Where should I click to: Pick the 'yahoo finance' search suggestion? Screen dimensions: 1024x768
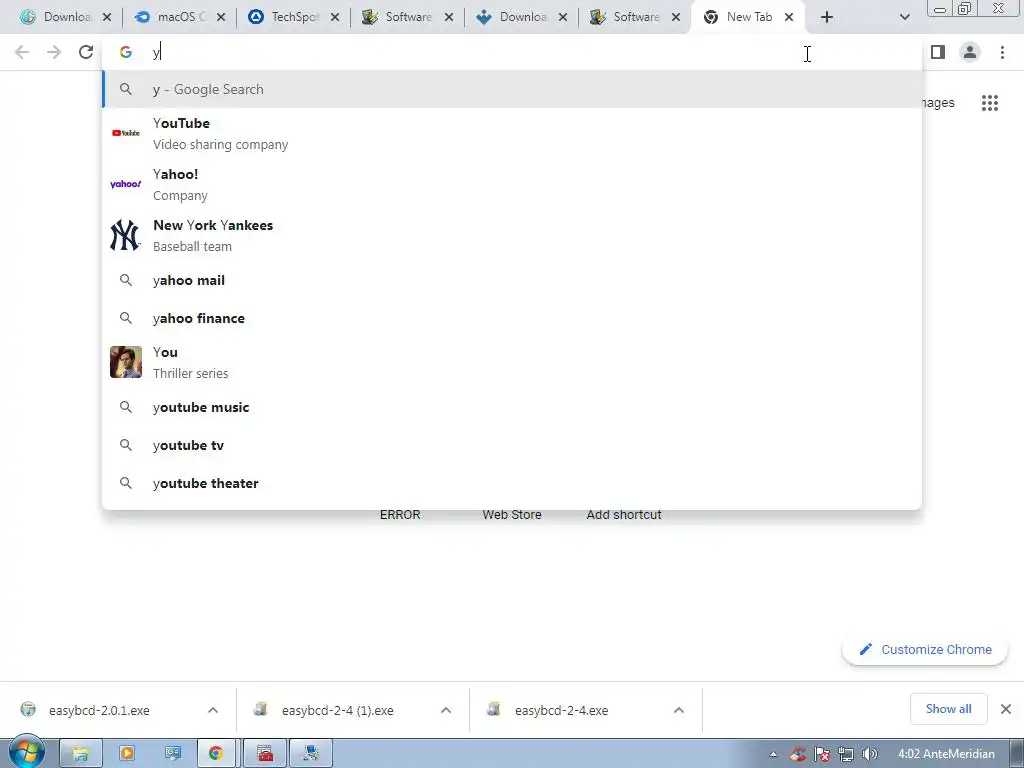click(x=512, y=318)
